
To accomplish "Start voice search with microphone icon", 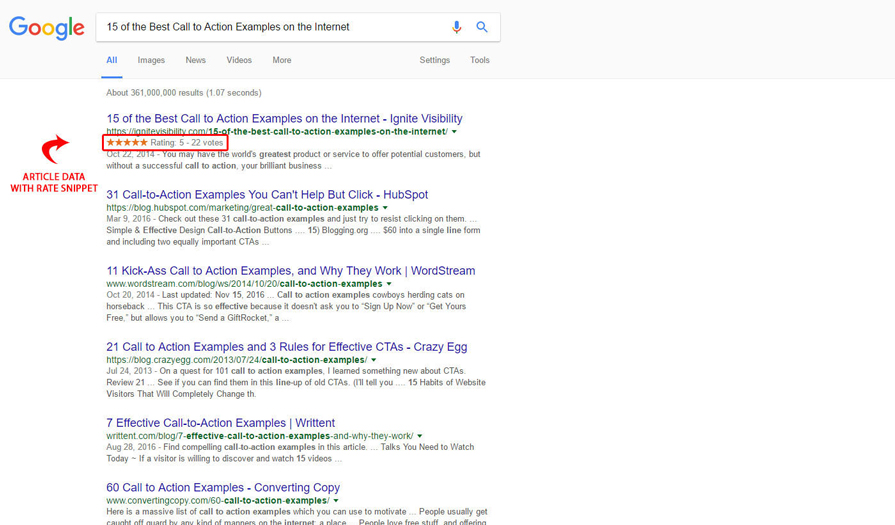I will pyautogui.click(x=457, y=28).
